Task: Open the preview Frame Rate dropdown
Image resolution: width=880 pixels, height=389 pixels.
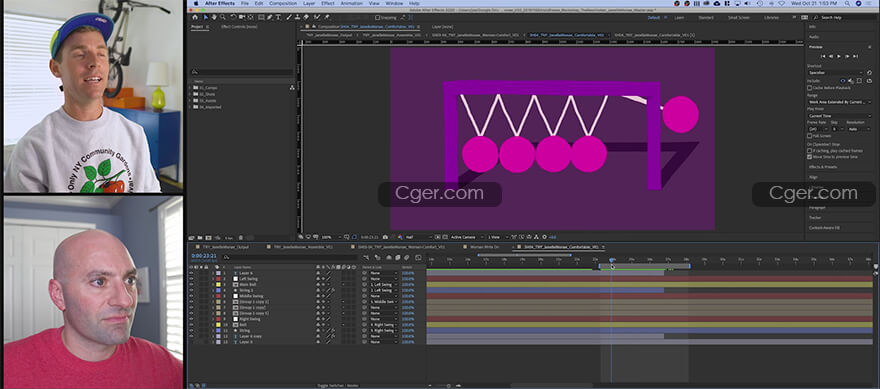Action: click(818, 129)
